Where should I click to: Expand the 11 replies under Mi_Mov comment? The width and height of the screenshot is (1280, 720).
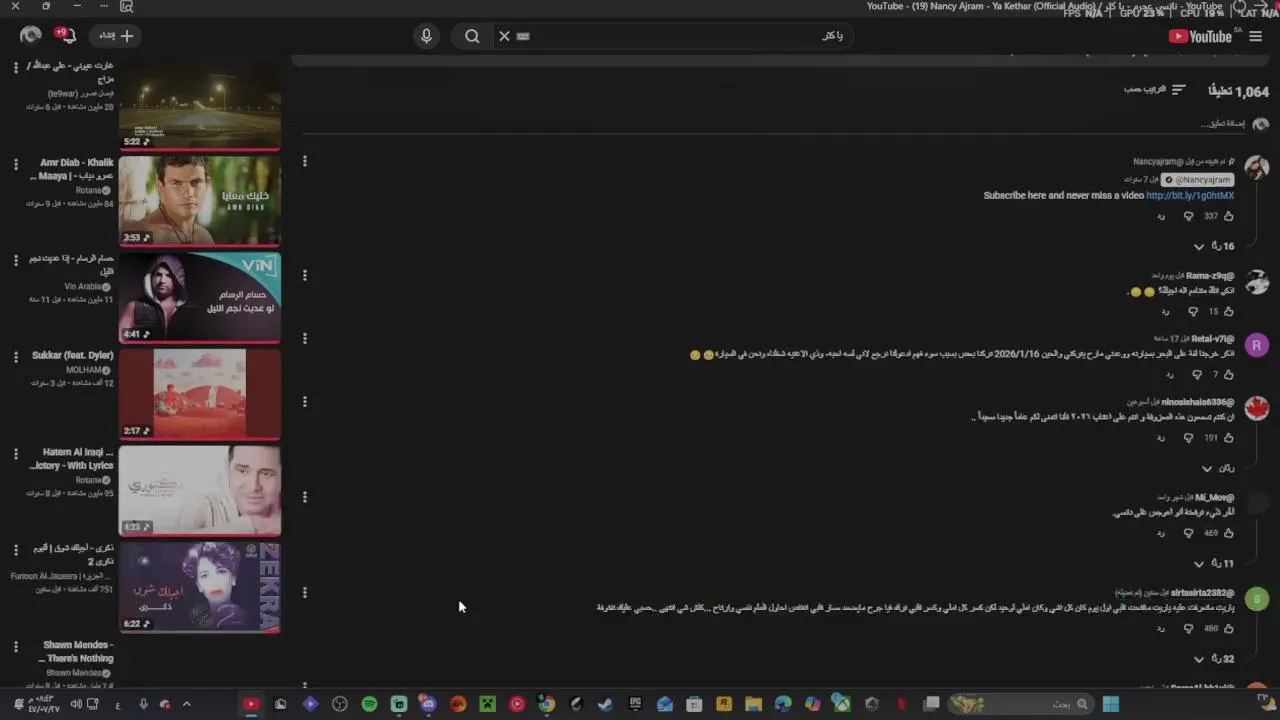pos(1214,564)
